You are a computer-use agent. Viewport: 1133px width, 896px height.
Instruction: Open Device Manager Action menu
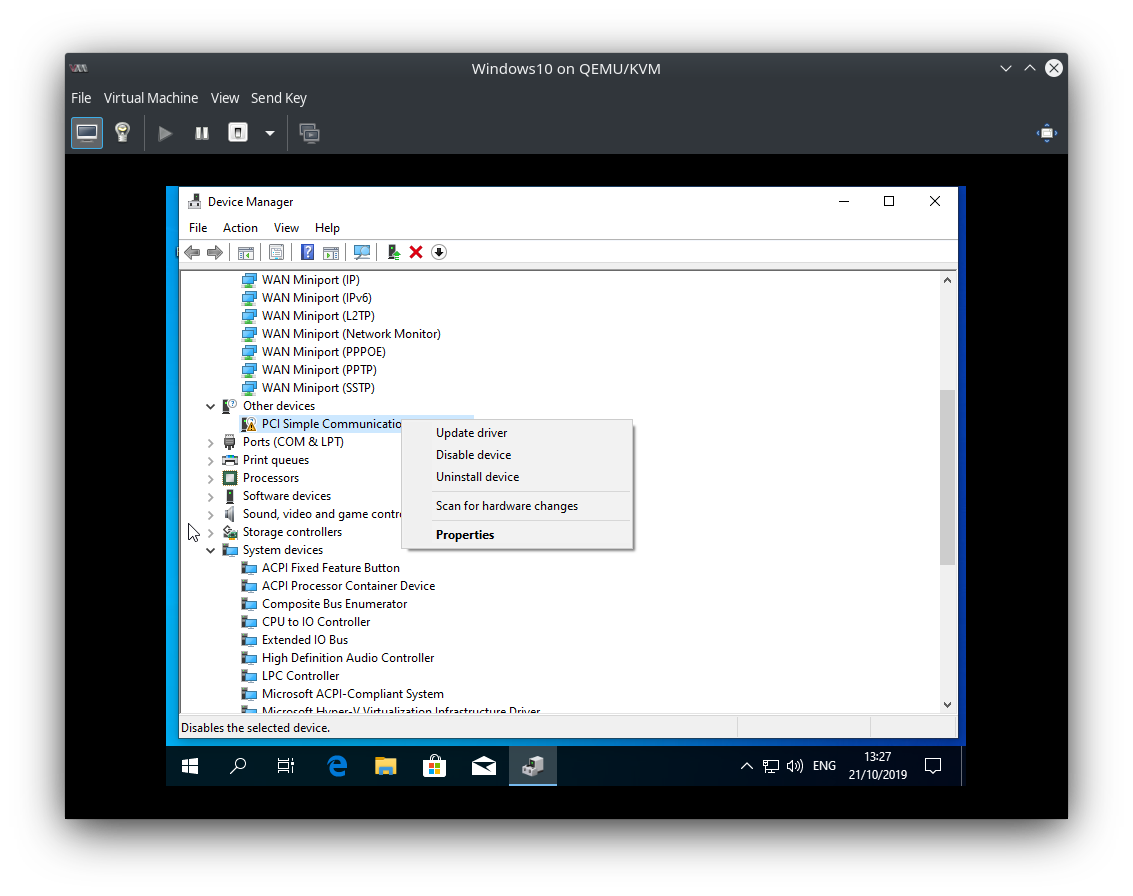[240, 228]
